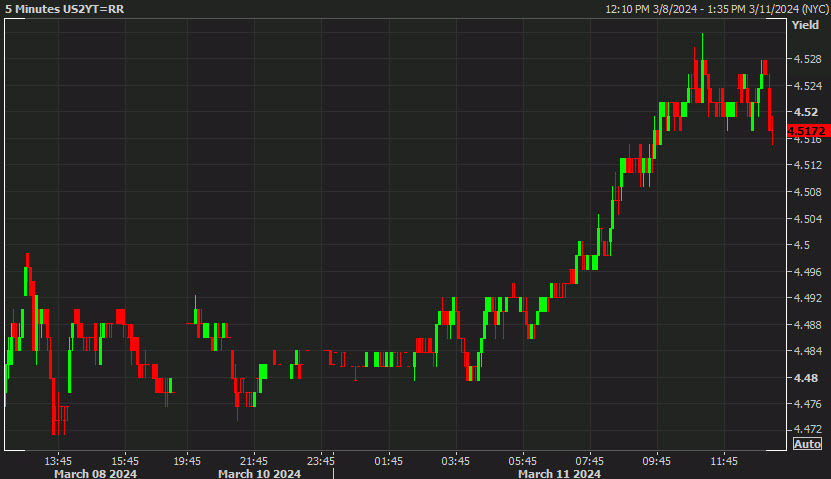Click the 4.512 yield axis value
The width and height of the screenshot is (831, 479).
coord(807,165)
